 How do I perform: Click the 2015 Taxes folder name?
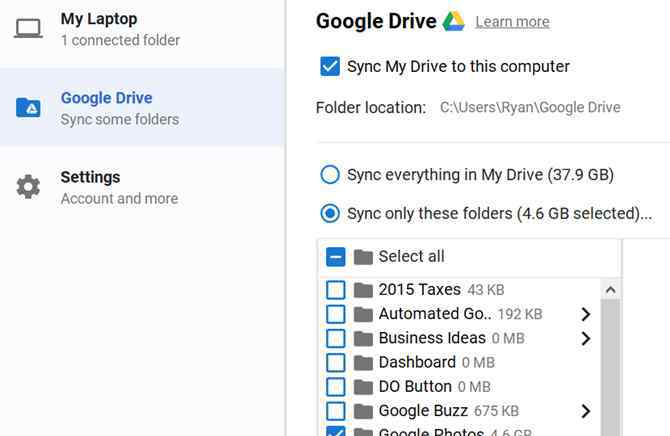tap(420, 290)
